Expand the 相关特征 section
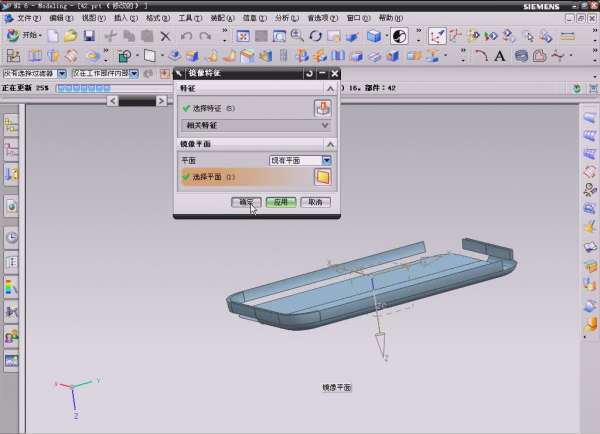The image size is (600, 434). 325,126
